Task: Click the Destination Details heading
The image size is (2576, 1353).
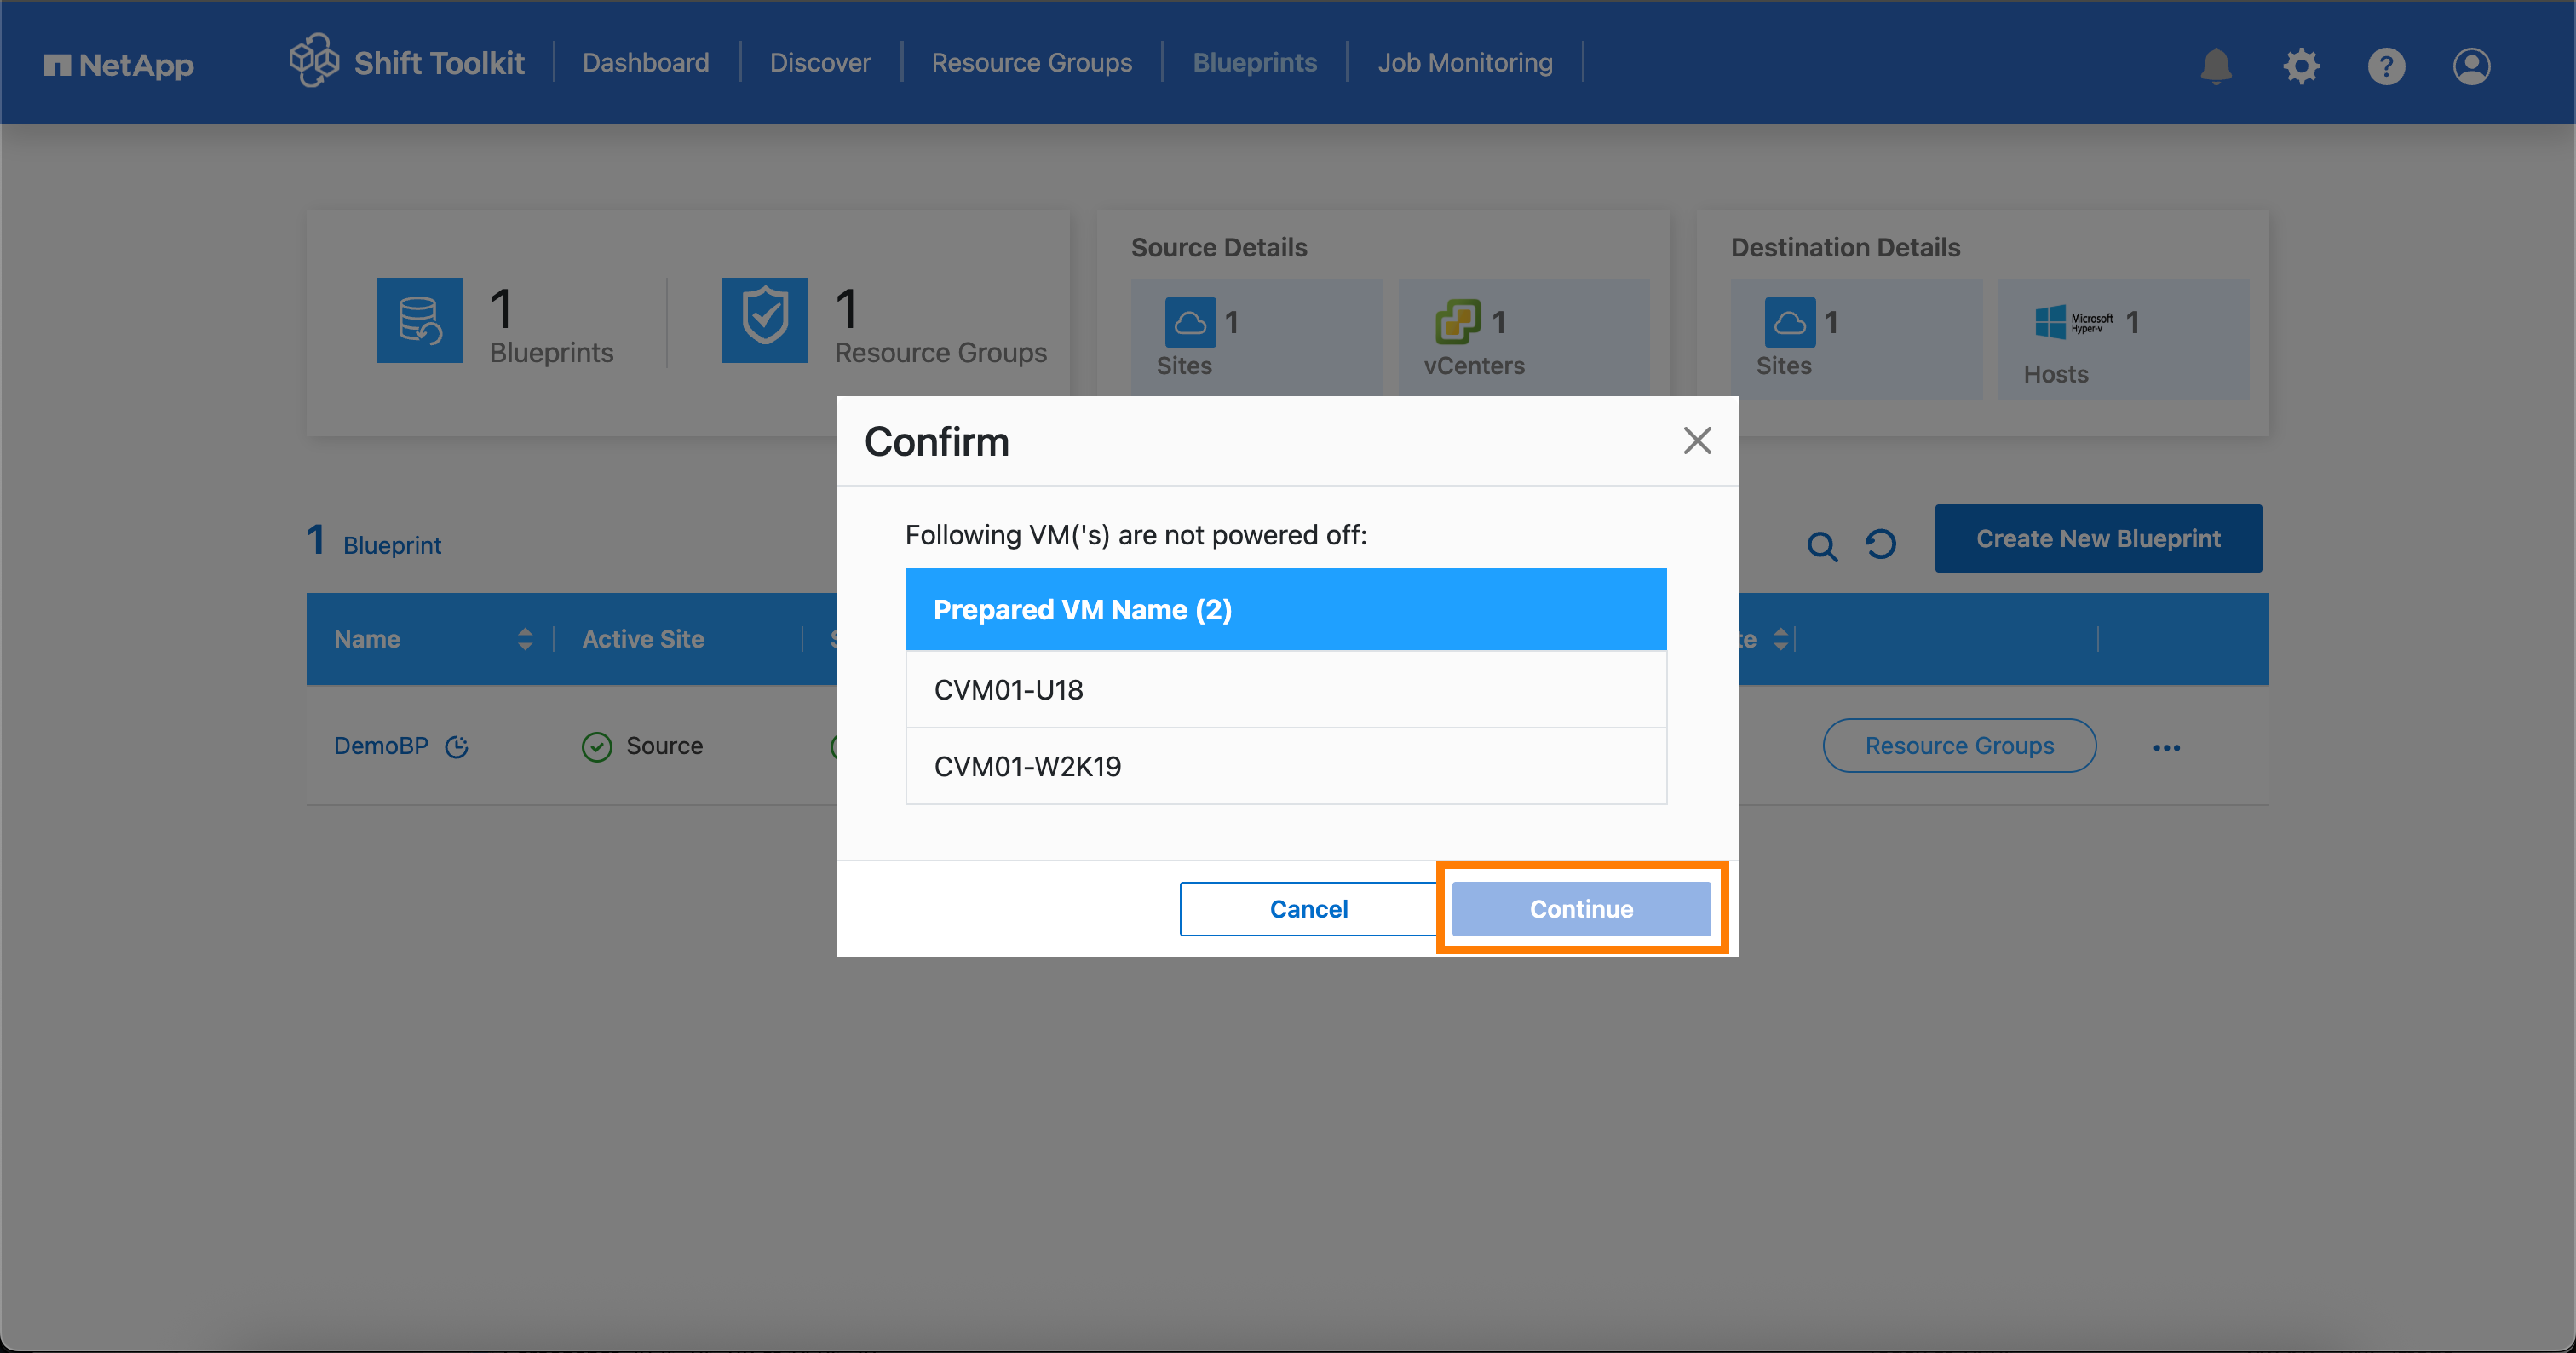Action: click(1845, 247)
